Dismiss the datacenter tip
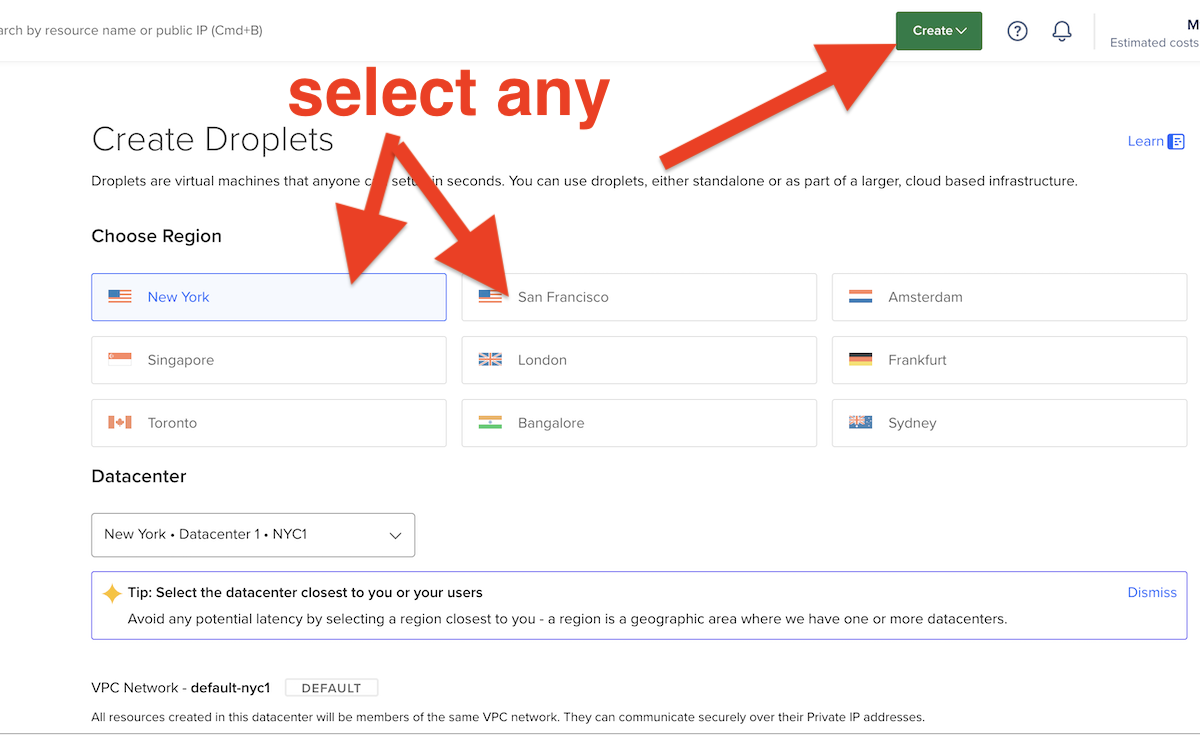 pyautogui.click(x=1152, y=592)
